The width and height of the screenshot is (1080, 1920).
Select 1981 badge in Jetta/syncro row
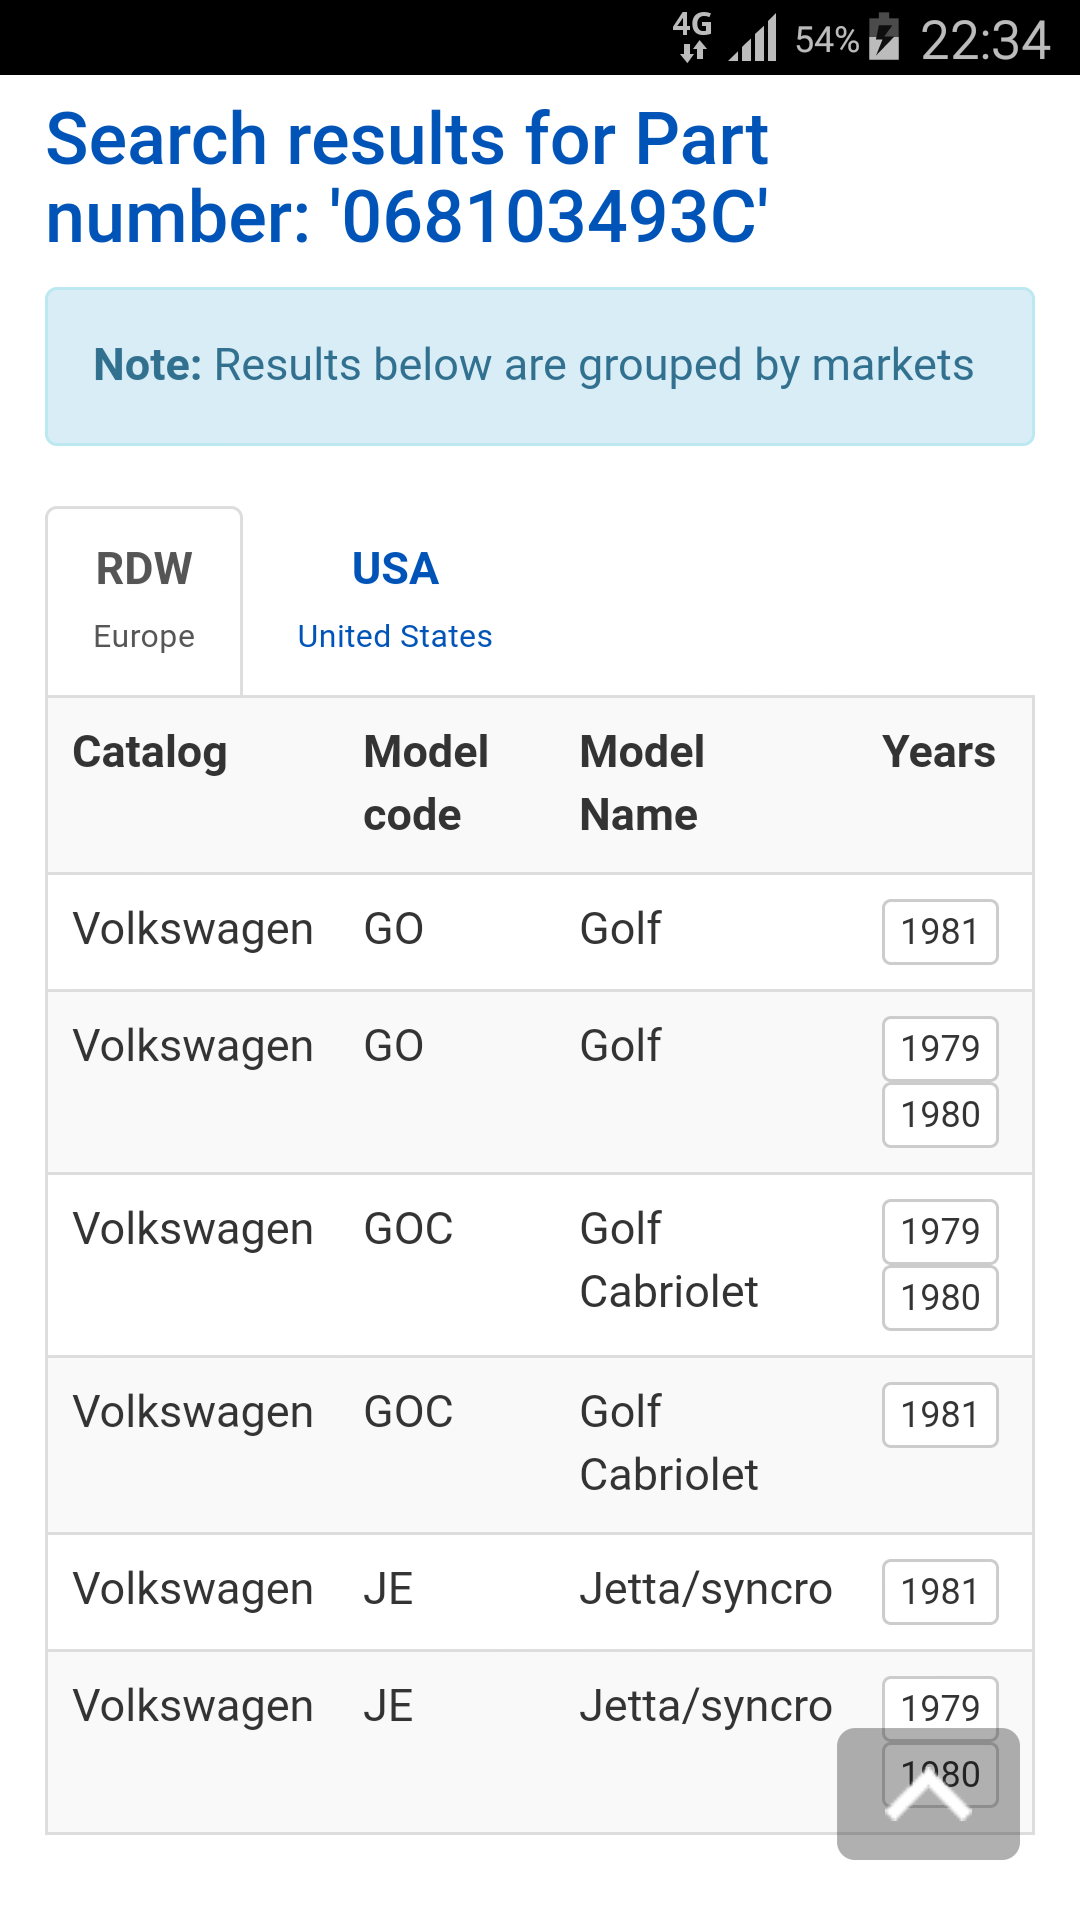coord(939,1592)
